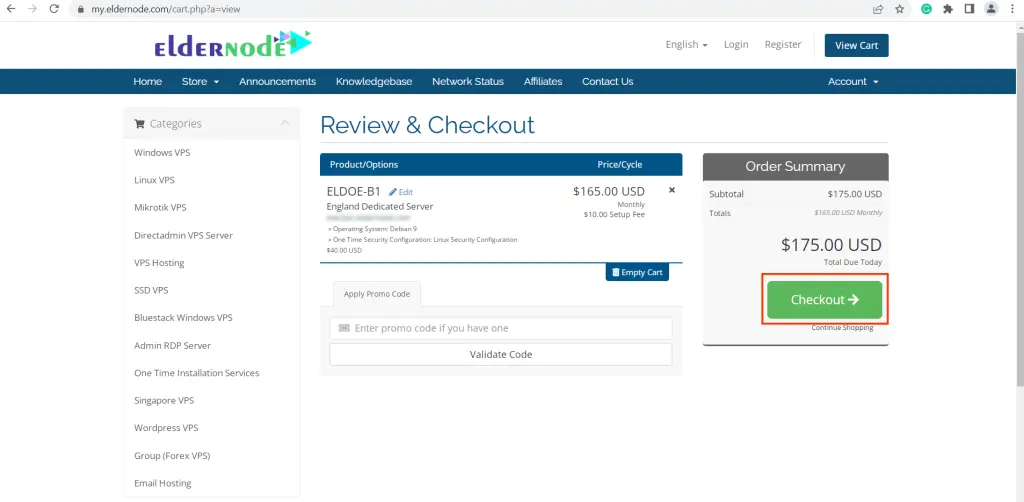Reload the page with the refresh icon
The height and width of the screenshot is (502, 1024).
coord(54,9)
